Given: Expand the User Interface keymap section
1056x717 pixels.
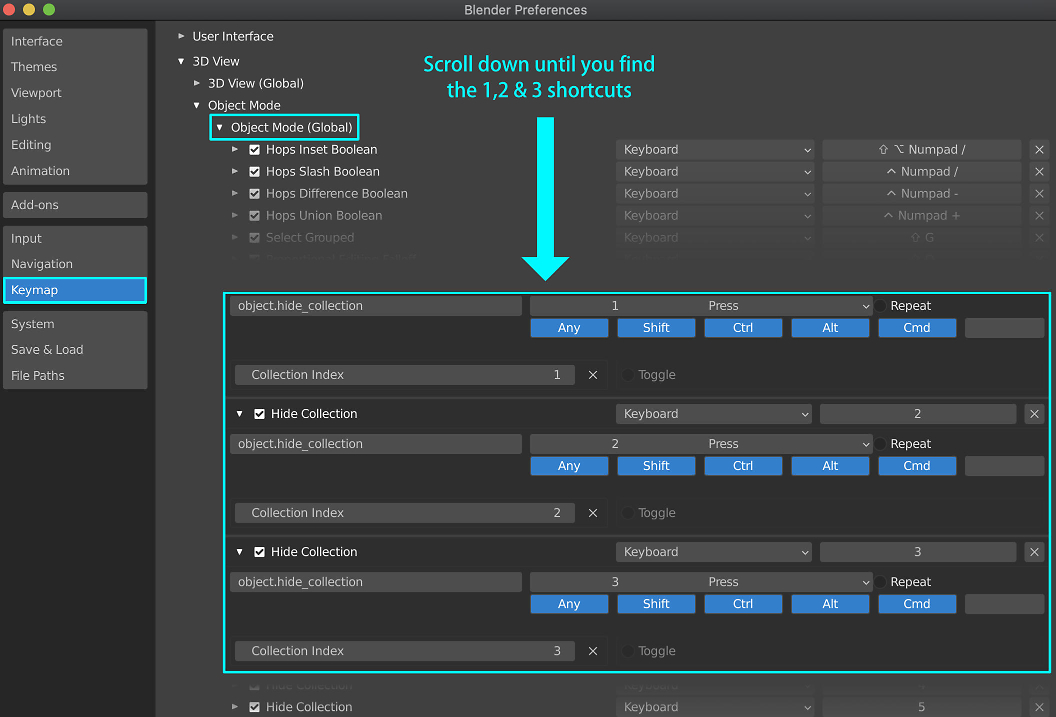Looking at the screenshot, I should pos(181,36).
